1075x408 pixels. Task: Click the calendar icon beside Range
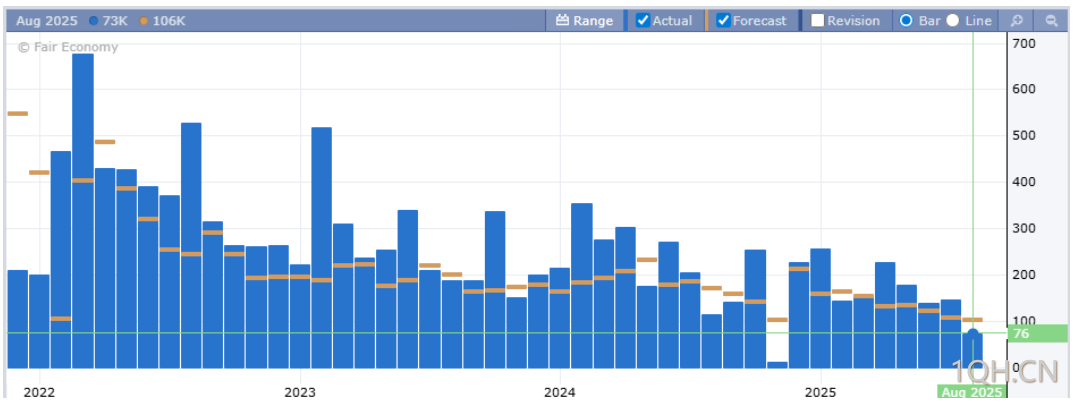(562, 20)
